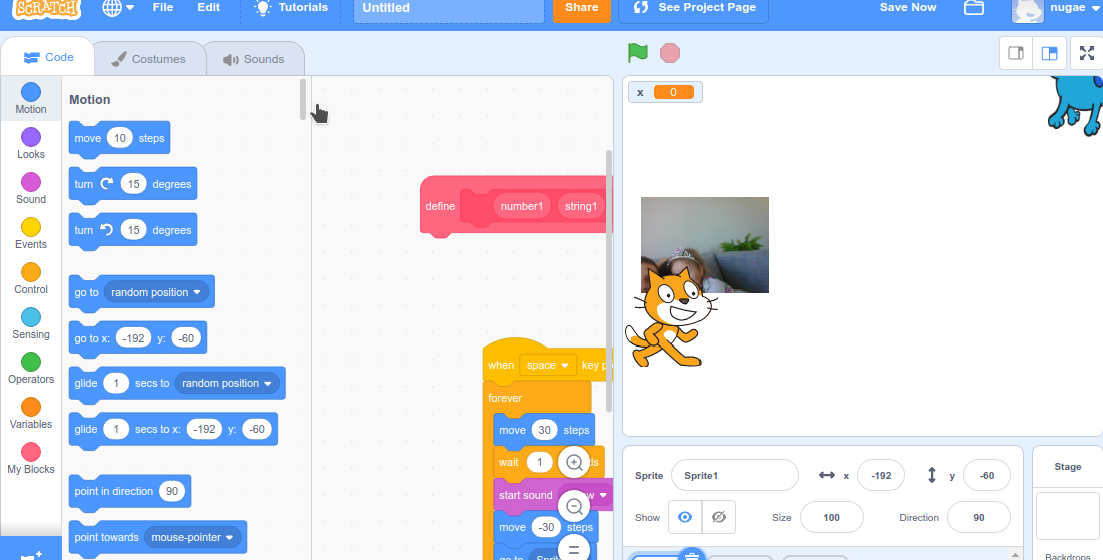
Task: Click the Scratch logo
Action: pos(46,8)
